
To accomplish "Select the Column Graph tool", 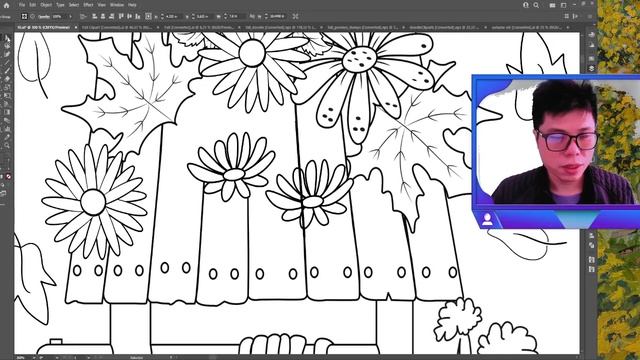I will click(7, 129).
